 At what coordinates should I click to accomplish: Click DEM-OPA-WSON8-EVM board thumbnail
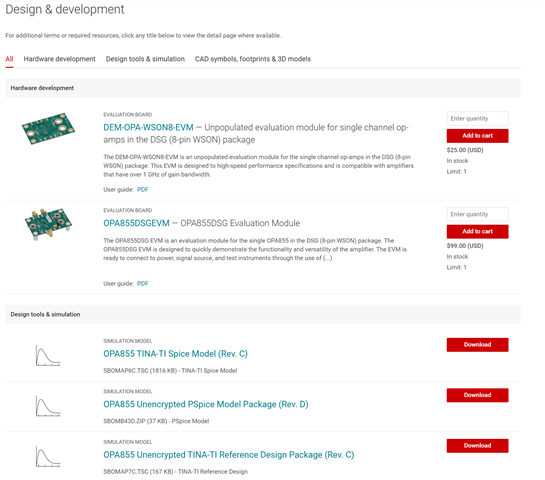[x=48, y=128]
